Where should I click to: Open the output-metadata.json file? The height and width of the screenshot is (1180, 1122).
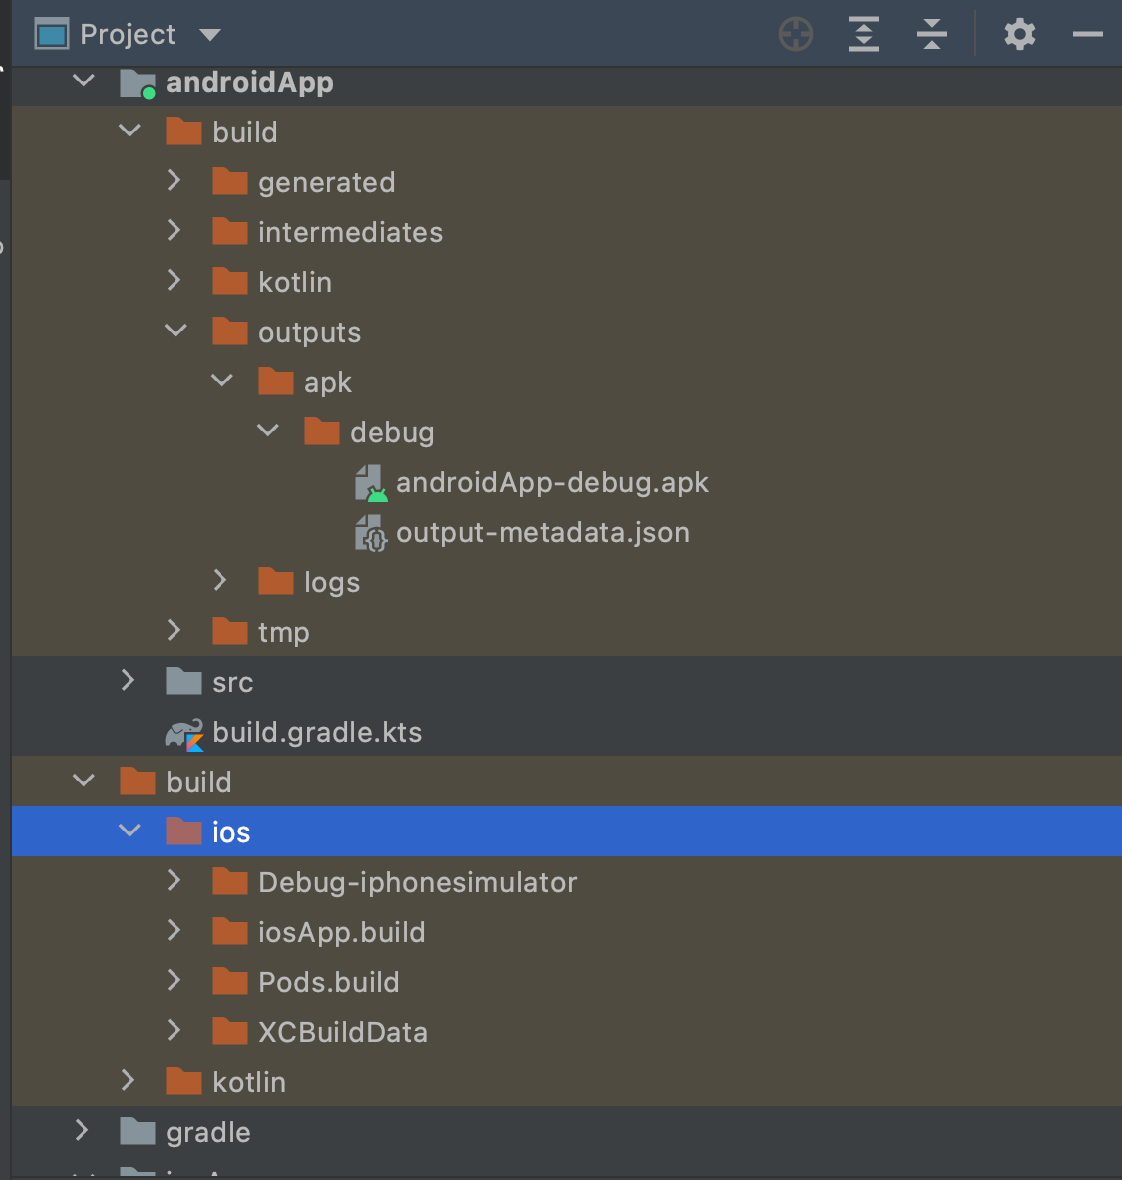543,532
